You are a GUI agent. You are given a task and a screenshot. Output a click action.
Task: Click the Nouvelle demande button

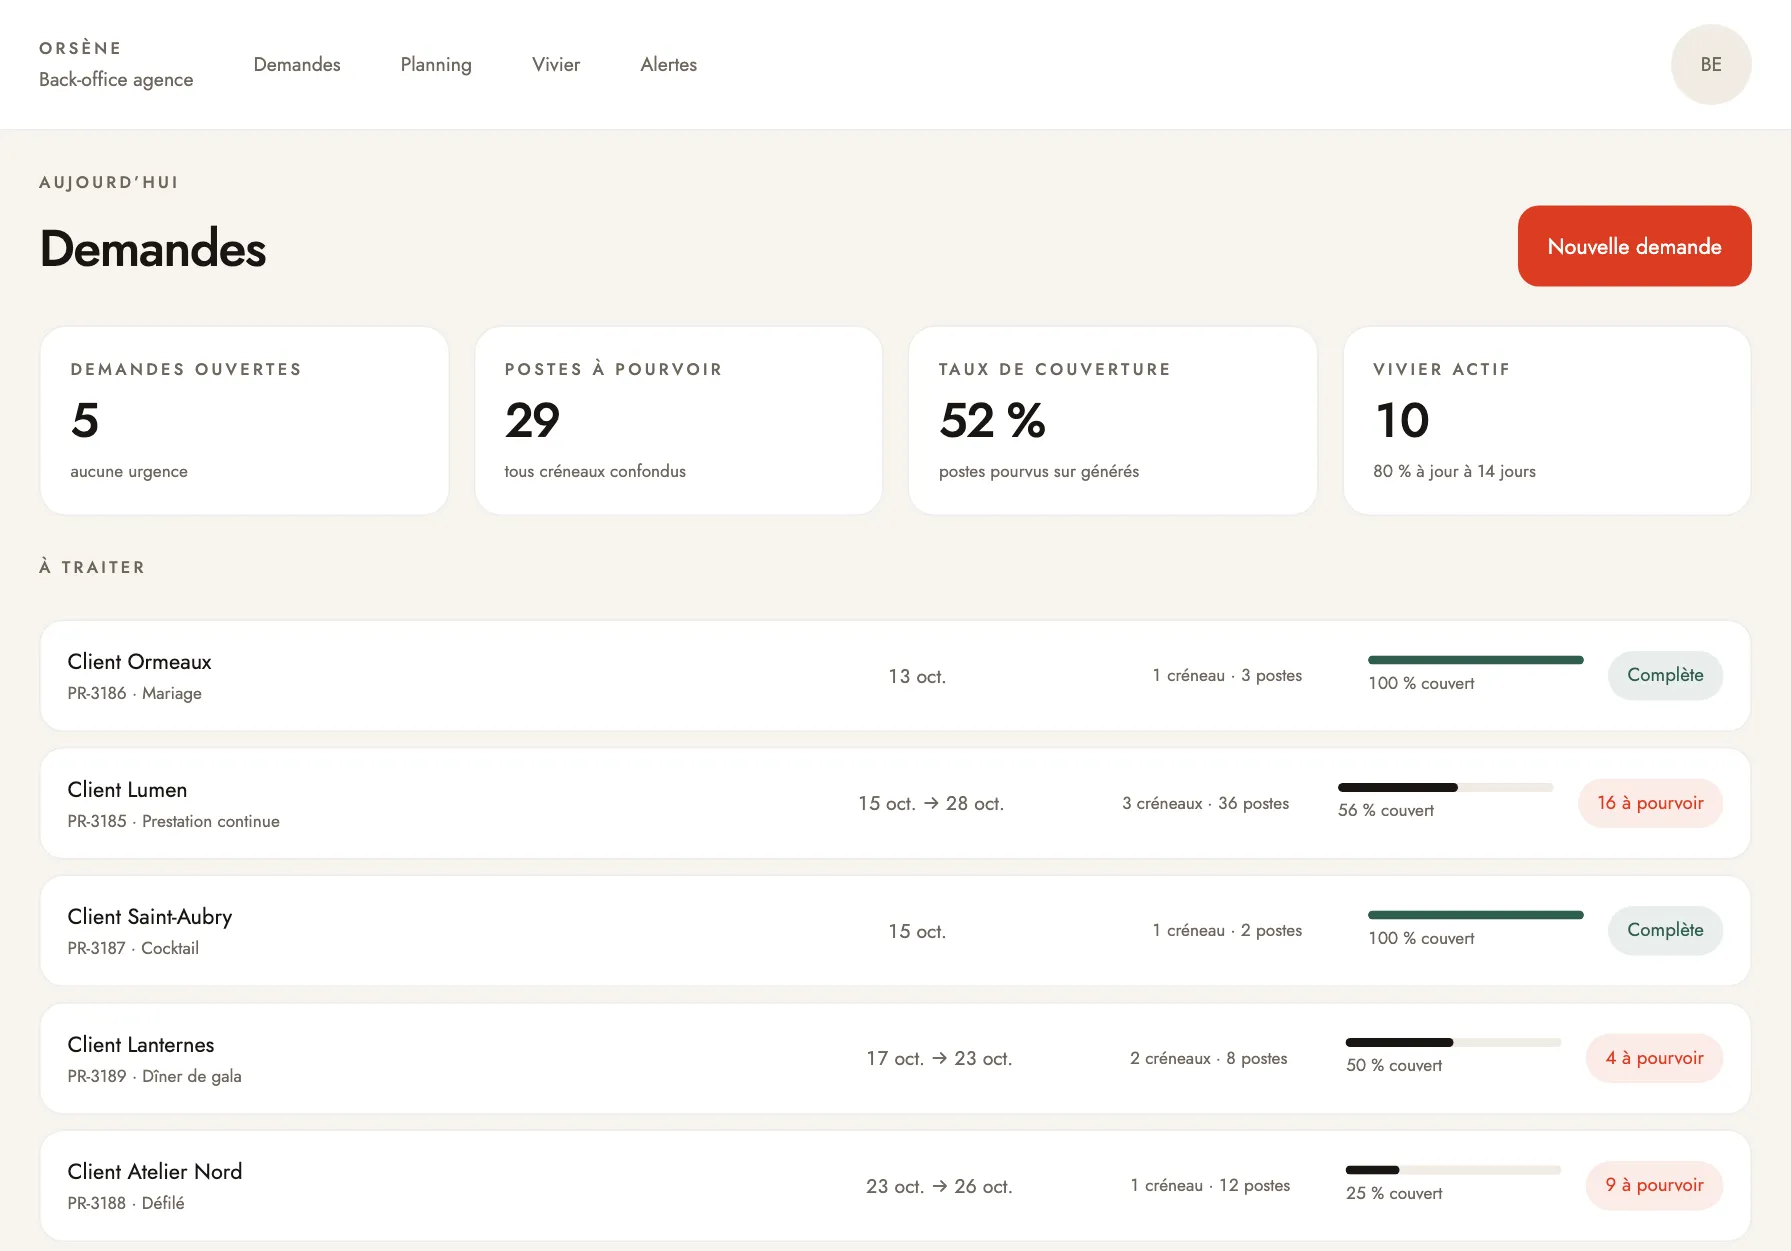1634,246
